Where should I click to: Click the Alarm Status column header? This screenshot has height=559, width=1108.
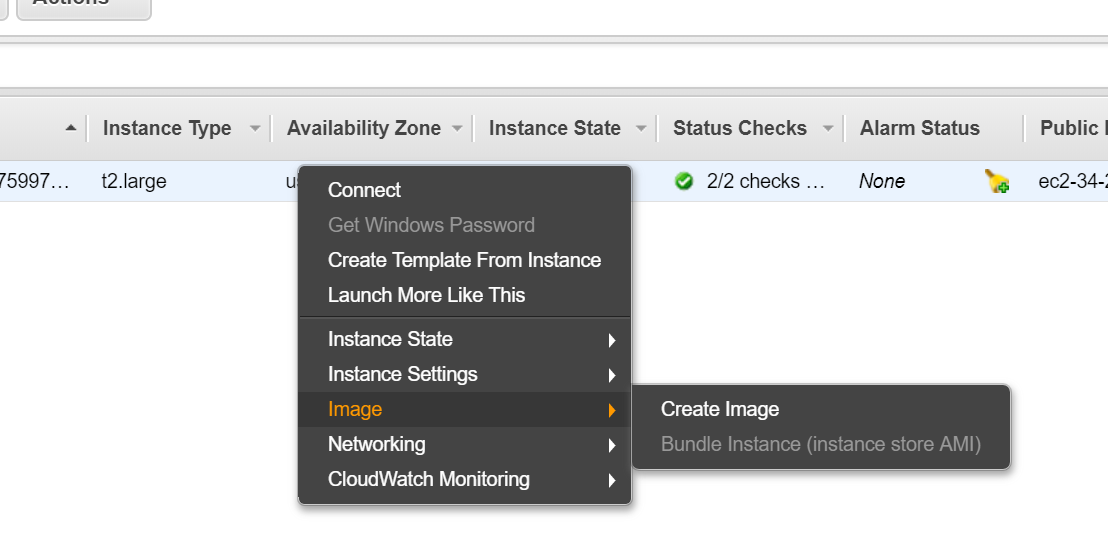(919, 128)
